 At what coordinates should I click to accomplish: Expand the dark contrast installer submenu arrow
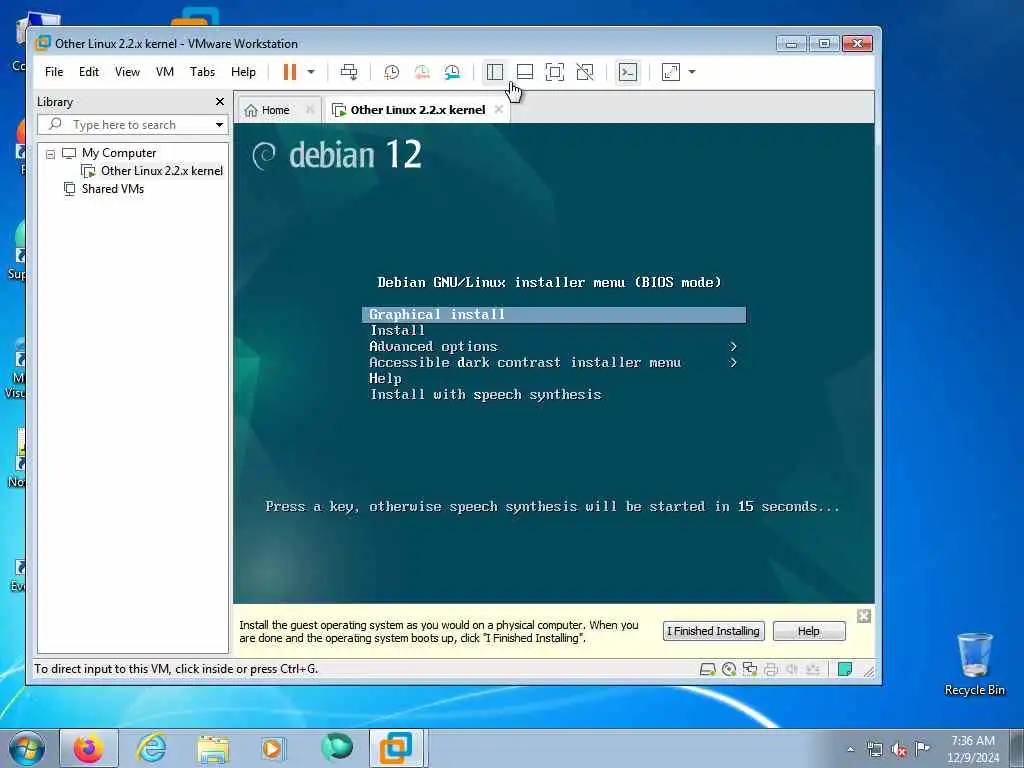(x=733, y=362)
